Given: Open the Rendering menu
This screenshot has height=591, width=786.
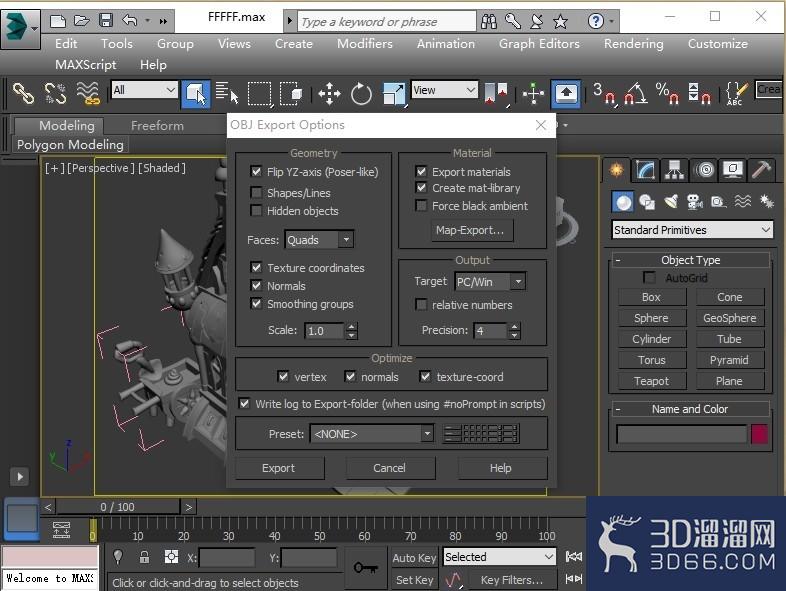Looking at the screenshot, I should pos(634,44).
